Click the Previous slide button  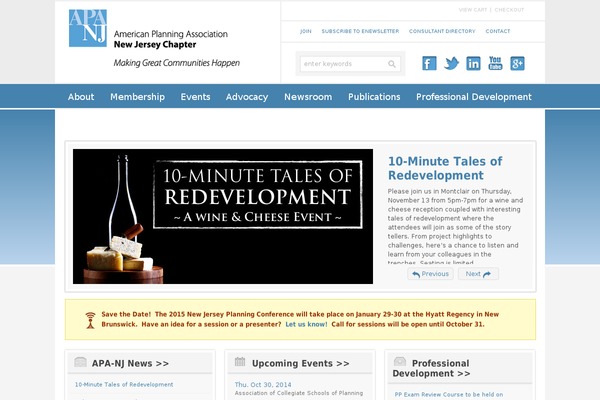(430, 274)
